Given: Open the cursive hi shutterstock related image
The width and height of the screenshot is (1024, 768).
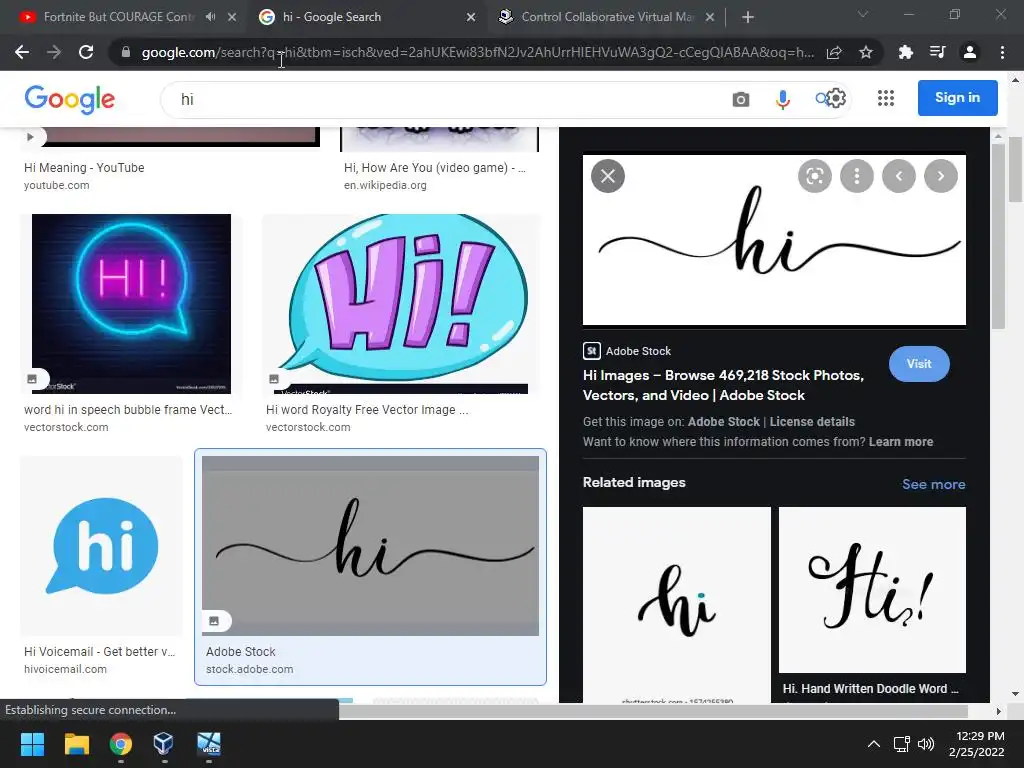Looking at the screenshot, I should point(677,604).
